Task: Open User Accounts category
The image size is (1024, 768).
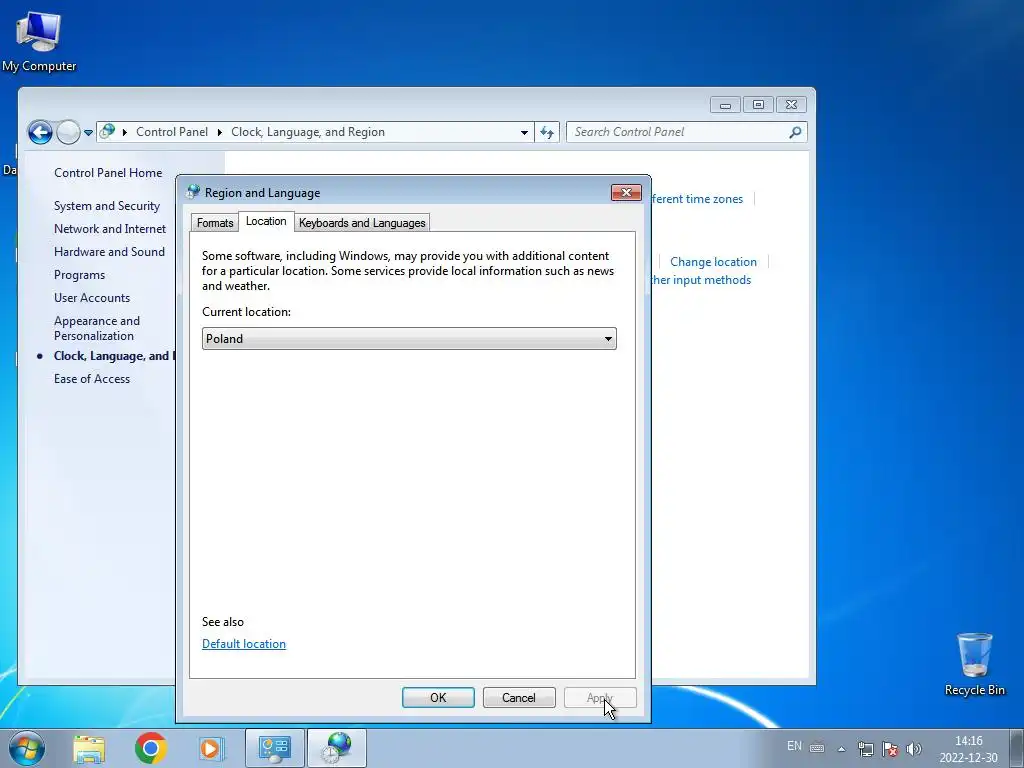Action: coord(91,298)
